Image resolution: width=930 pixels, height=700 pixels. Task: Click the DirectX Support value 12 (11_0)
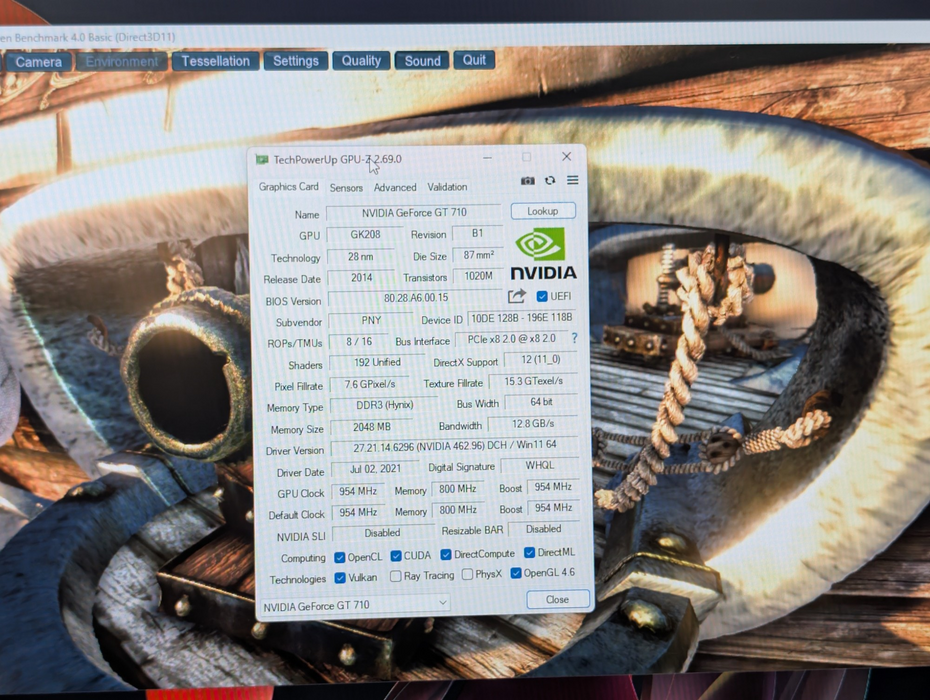click(x=540, y=359)
